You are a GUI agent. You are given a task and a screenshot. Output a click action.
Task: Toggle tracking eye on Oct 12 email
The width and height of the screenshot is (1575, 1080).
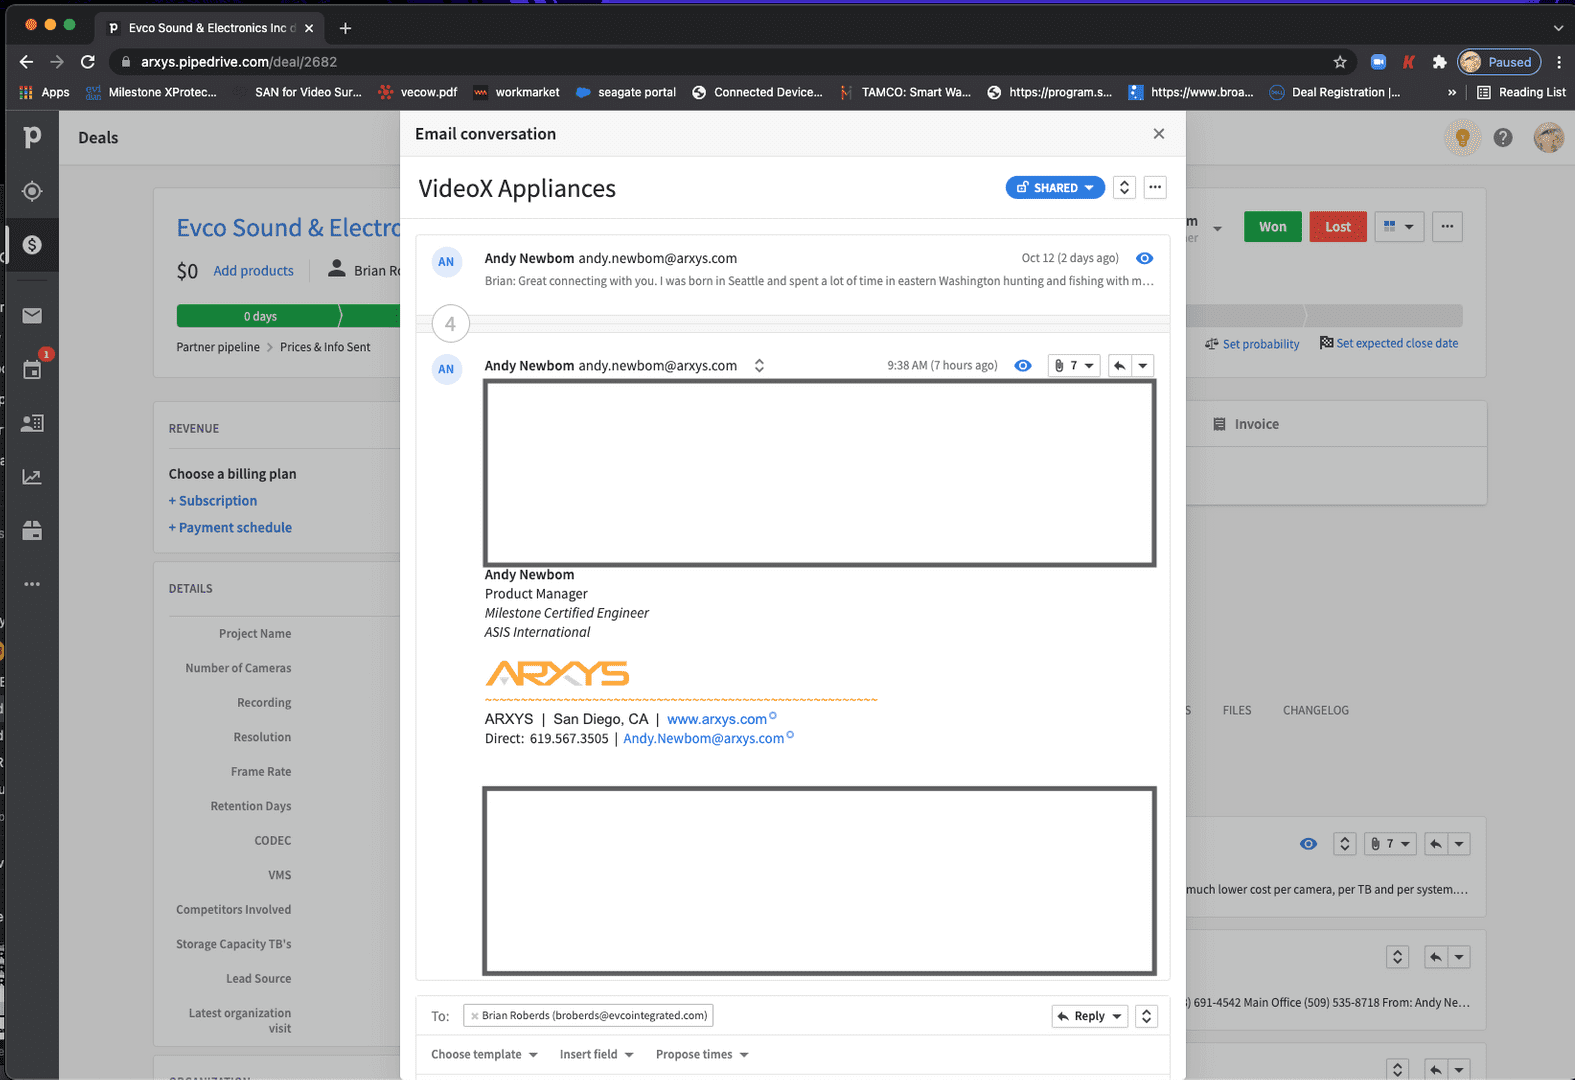tap(1145, 258)
